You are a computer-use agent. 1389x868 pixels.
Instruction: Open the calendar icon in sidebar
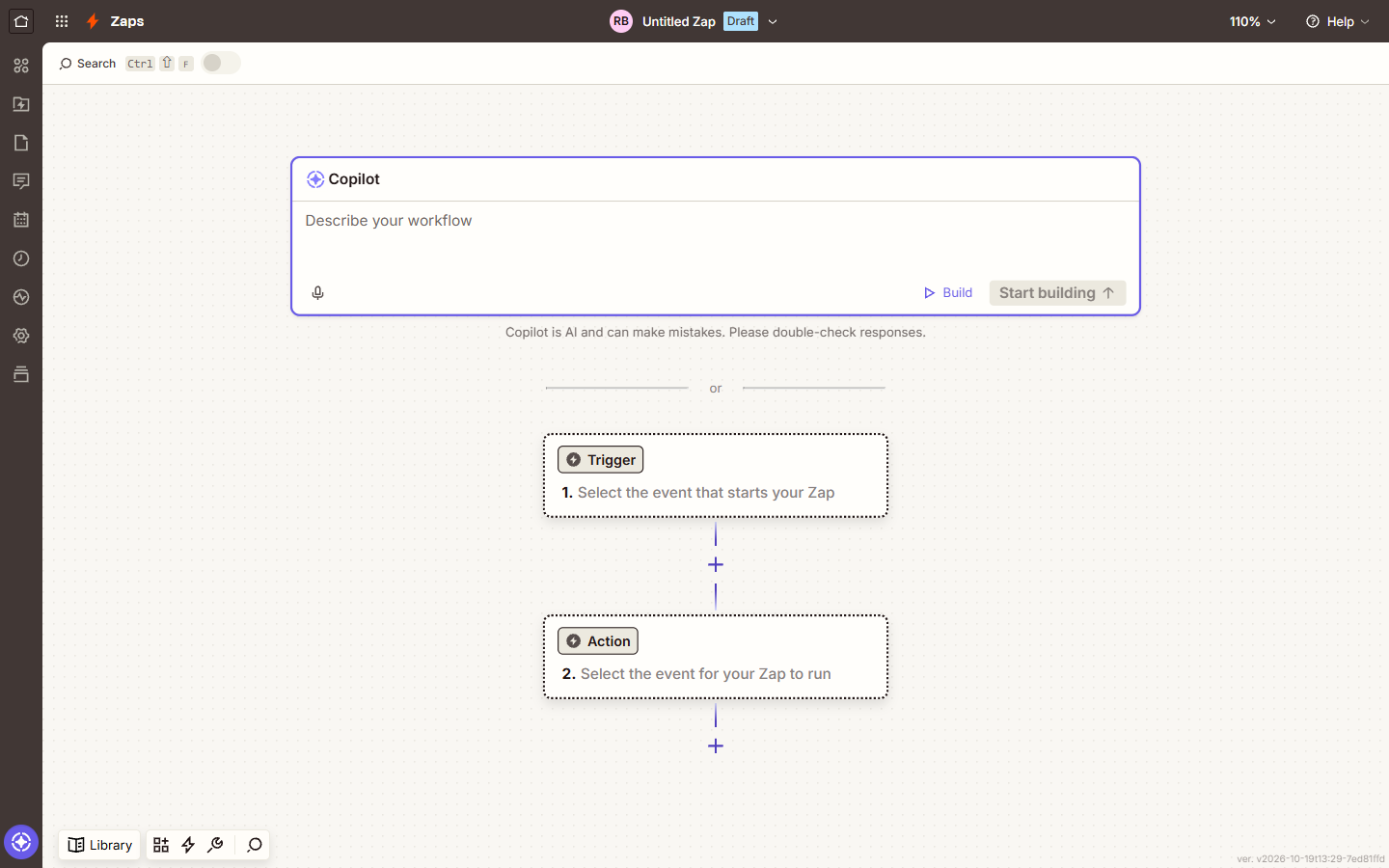tap(21, 220)
